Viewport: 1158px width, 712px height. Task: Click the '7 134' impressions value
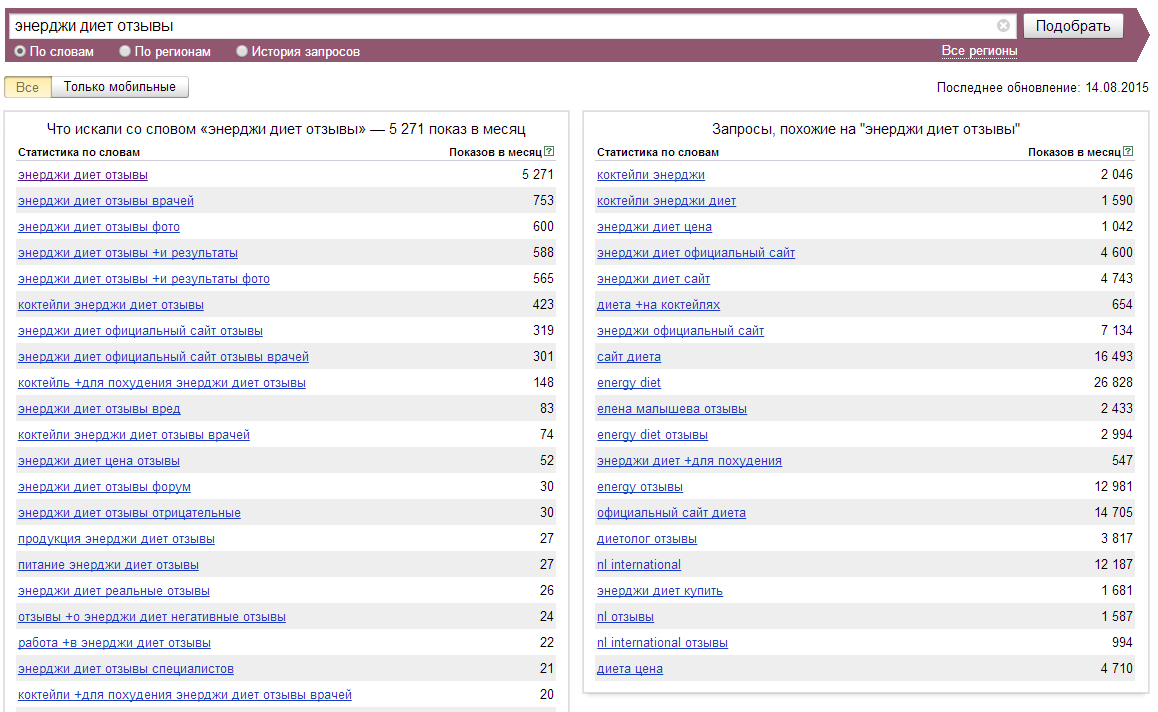(1117, 331)
